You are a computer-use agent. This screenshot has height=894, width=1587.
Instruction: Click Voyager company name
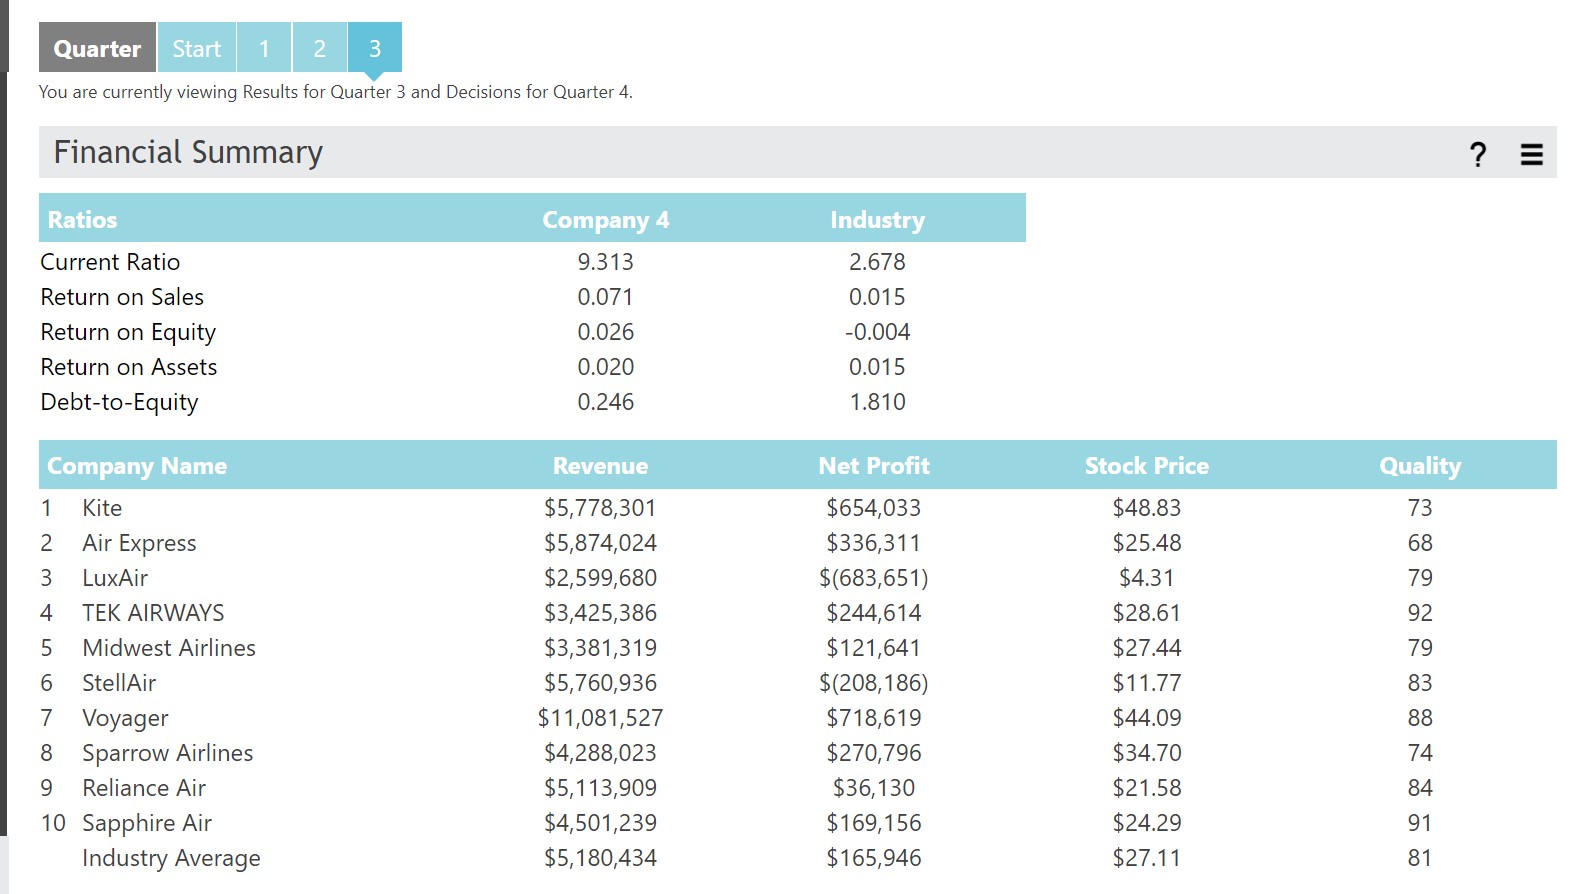[x=125, y=718]
